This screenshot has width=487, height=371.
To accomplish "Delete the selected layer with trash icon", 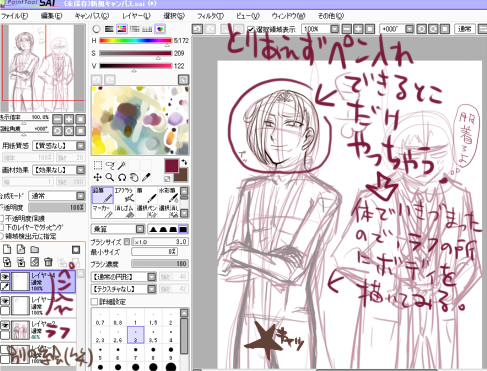I will tap(48, 262).
